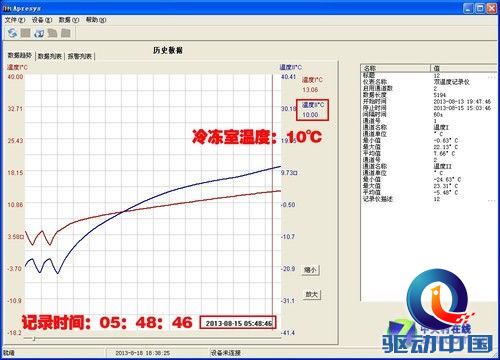The width and height of the screenshot is (500, 360).
Task: Click the blue refresh arrows toolbar icon
Action: click(13, 33)
